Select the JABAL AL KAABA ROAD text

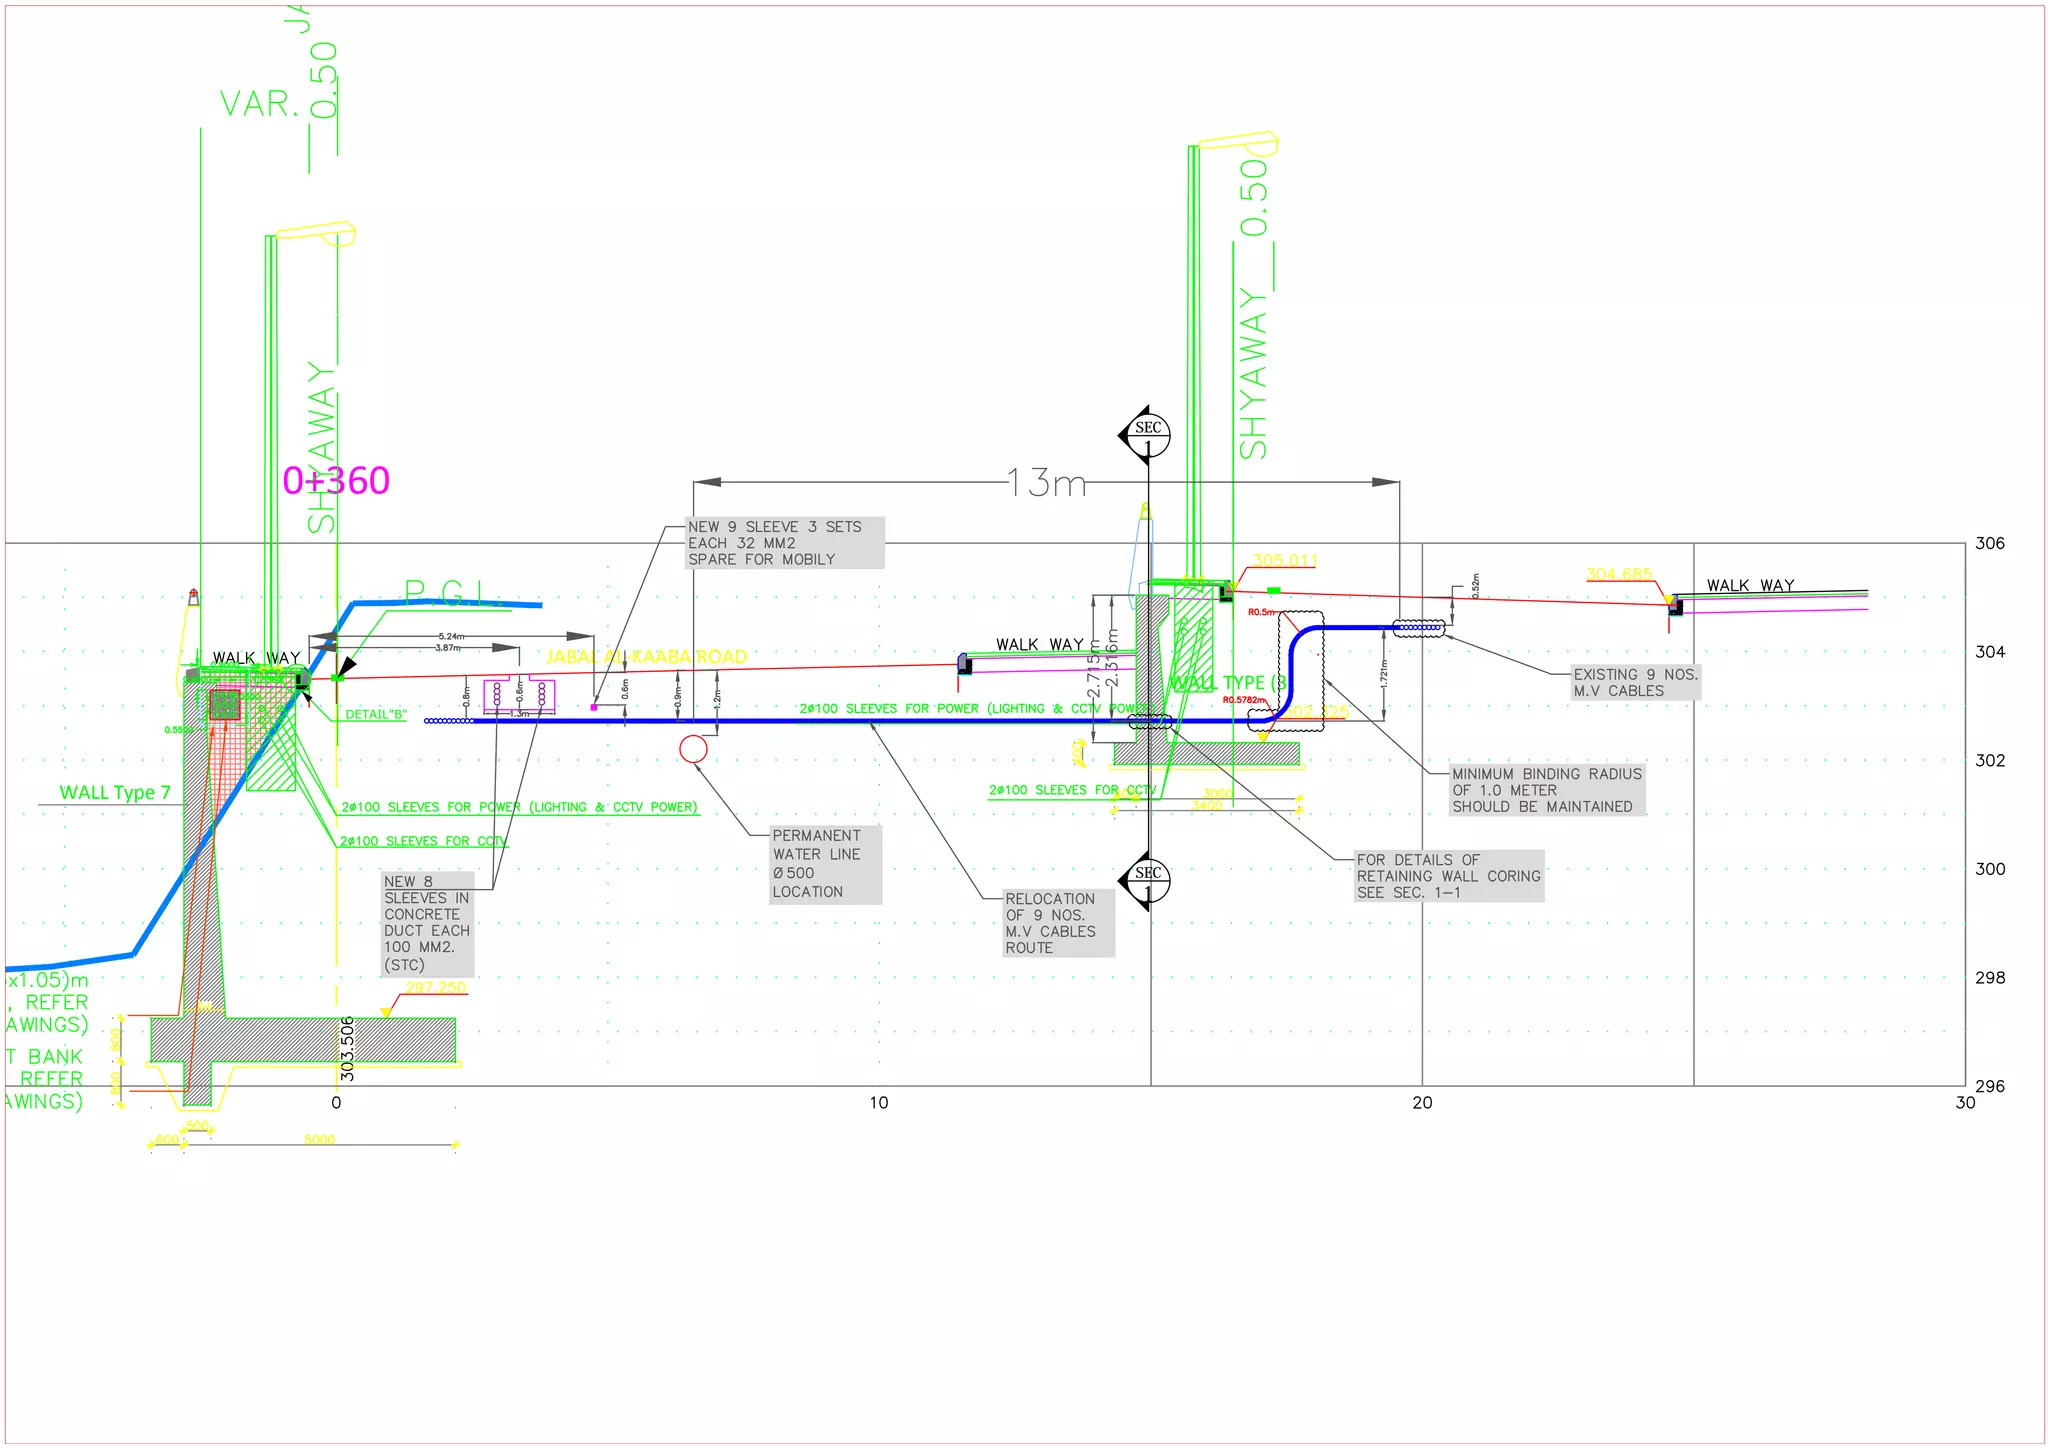click(x=646, y=657)
